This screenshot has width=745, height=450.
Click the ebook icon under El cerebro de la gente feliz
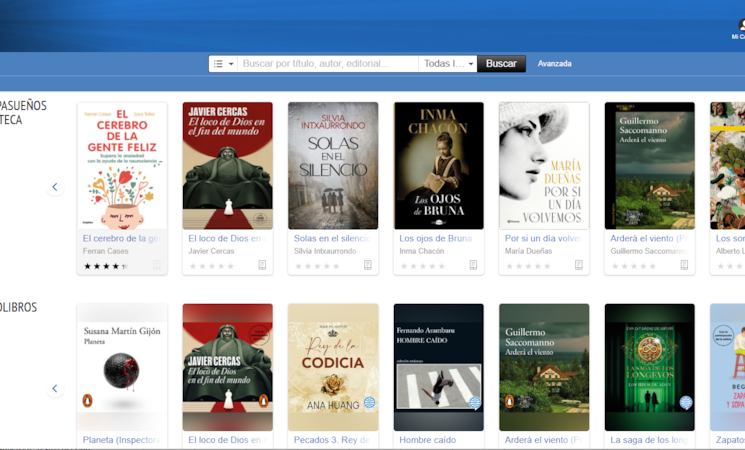[x=157, y=265]
